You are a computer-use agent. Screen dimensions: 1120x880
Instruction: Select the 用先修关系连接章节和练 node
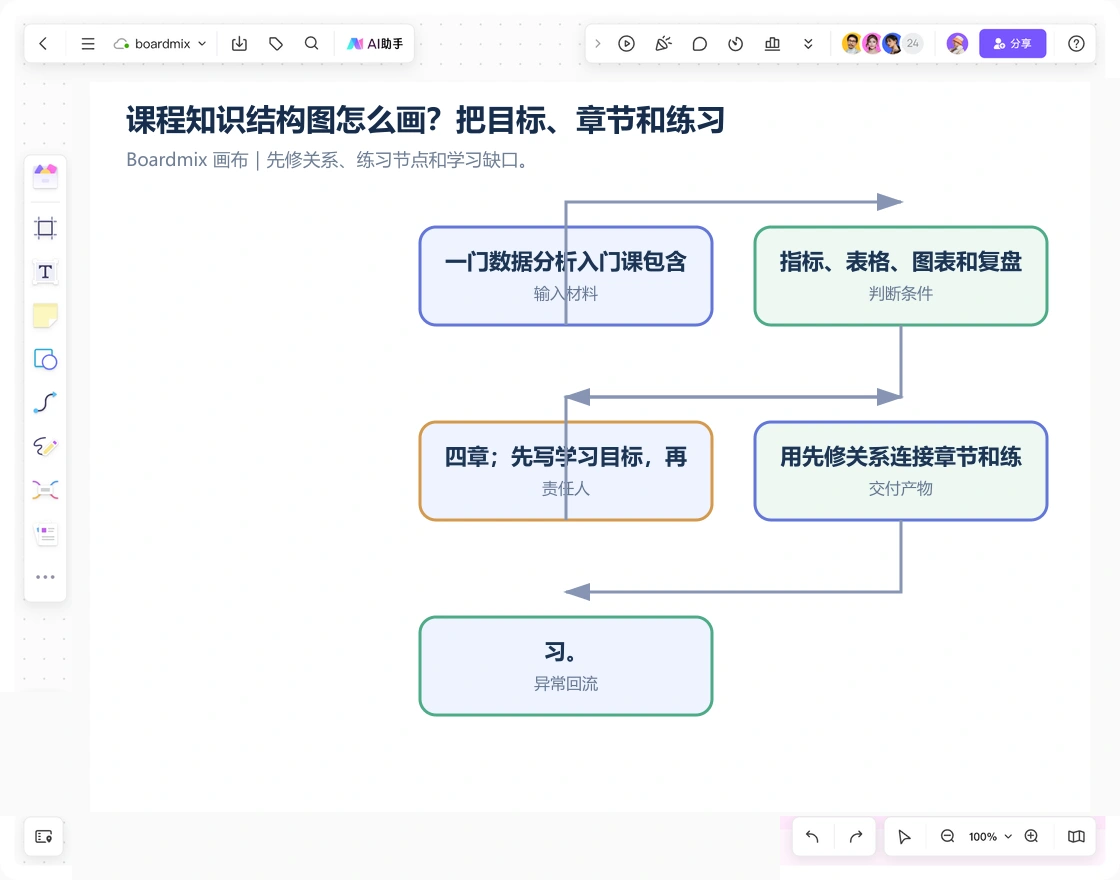[901, 471]
